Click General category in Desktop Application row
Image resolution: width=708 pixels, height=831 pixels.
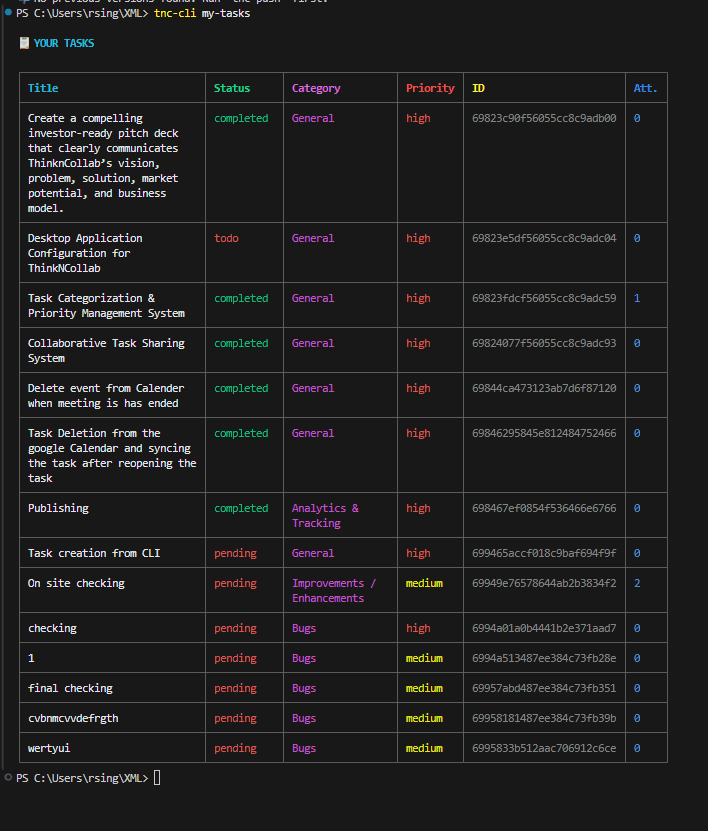click(x=313, y=238)
